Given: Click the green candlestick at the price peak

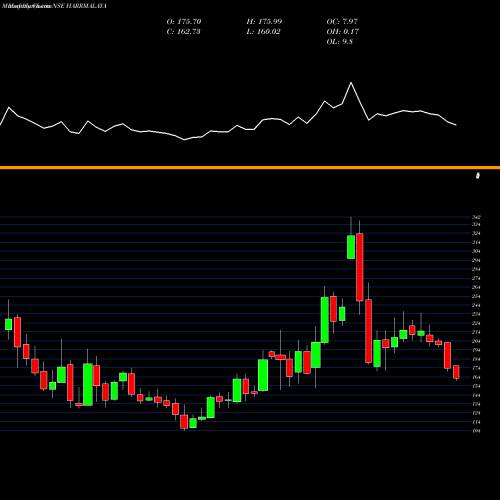Looking at the screenshot, I should tap(351, 247).
